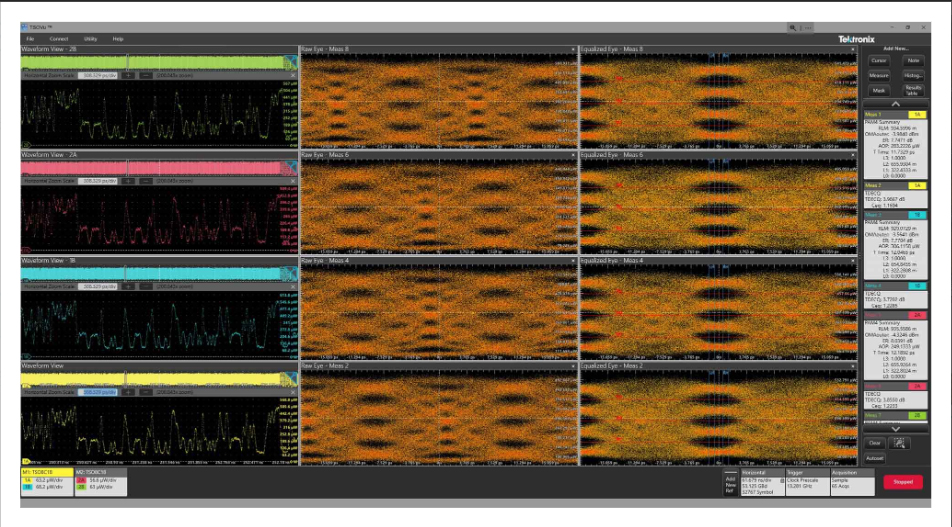This screenshot has width=952, height=527.
Task: Open the M2: TSO8C18 module badge
Action: (x=101, y=483)
